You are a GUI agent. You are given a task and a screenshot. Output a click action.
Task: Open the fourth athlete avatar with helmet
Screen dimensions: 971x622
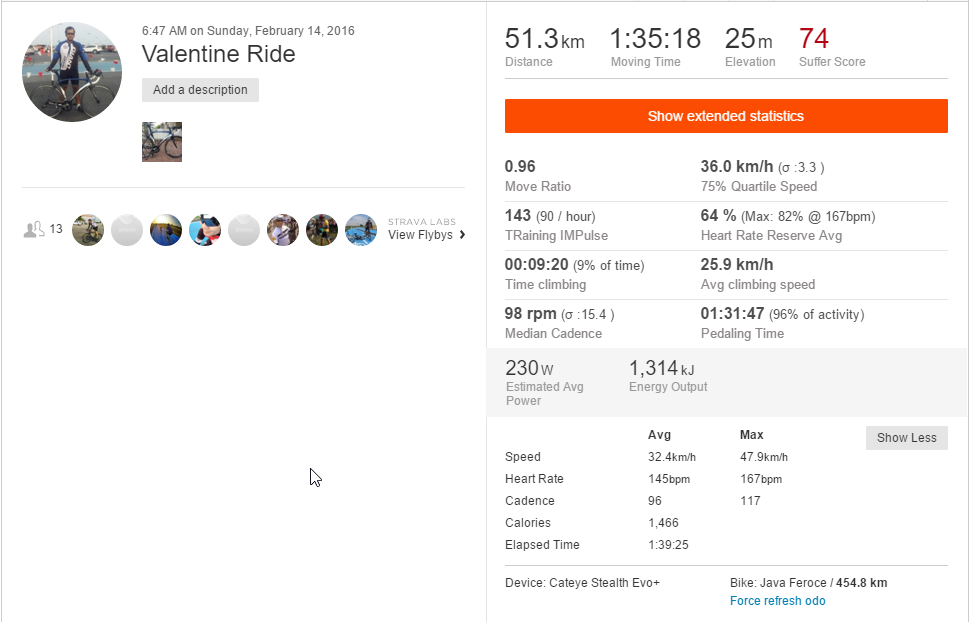coord(205,230)
